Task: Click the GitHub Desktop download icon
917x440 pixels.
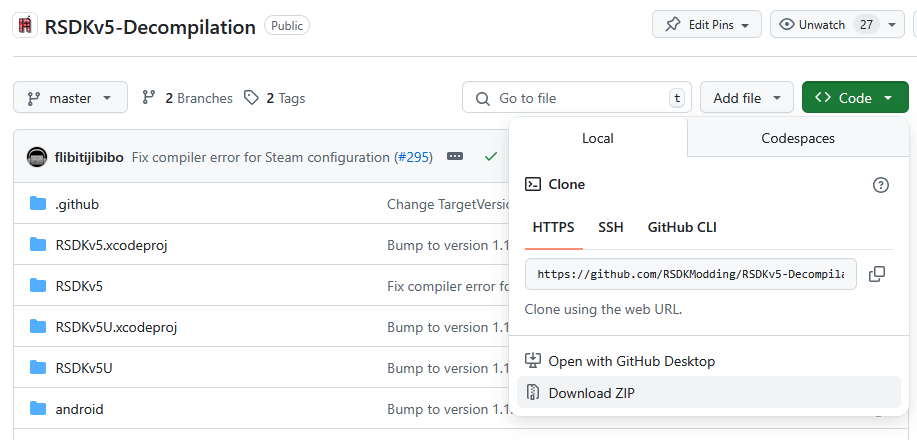Action: coord(532,360)
